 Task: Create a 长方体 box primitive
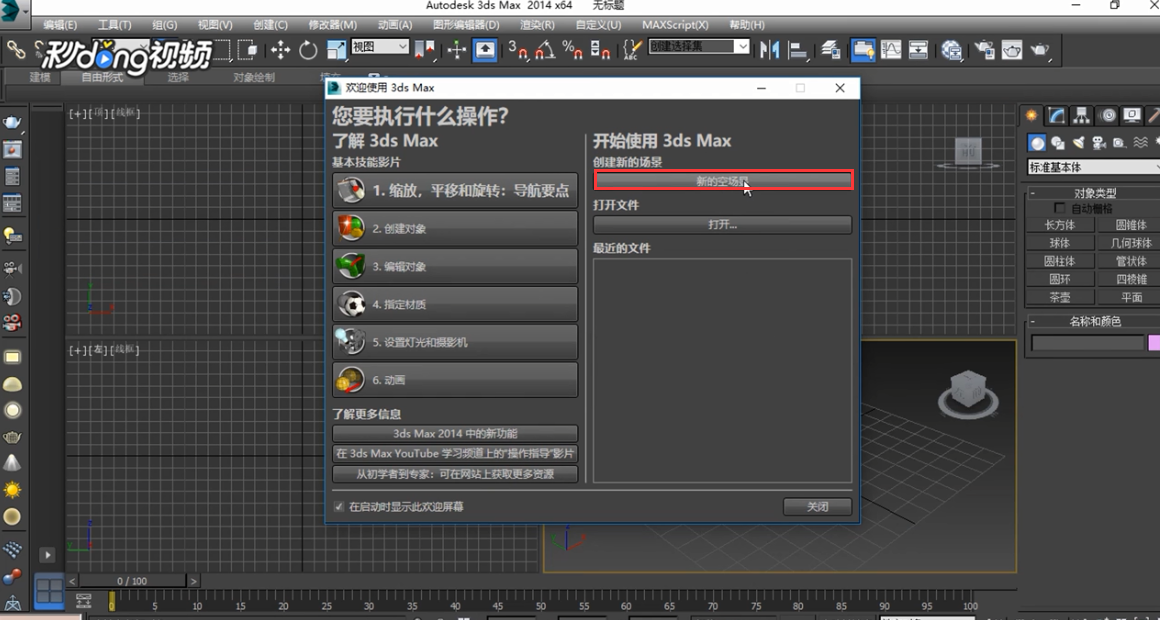coord(1059,225)
